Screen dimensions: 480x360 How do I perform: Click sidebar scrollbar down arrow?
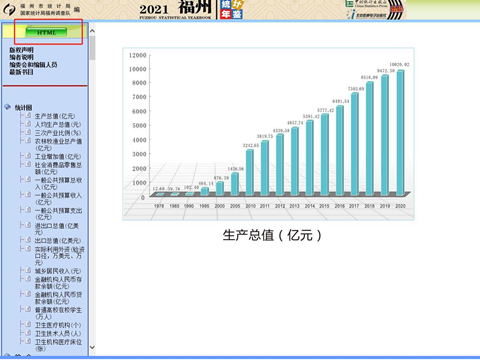coord(92,347)
